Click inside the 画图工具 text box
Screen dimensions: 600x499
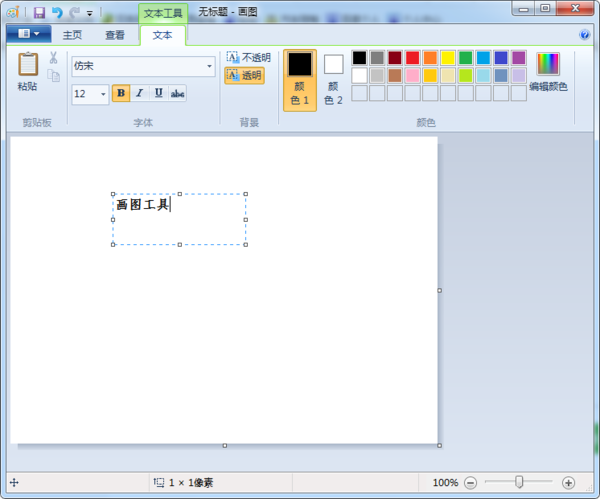pos(179,219)
